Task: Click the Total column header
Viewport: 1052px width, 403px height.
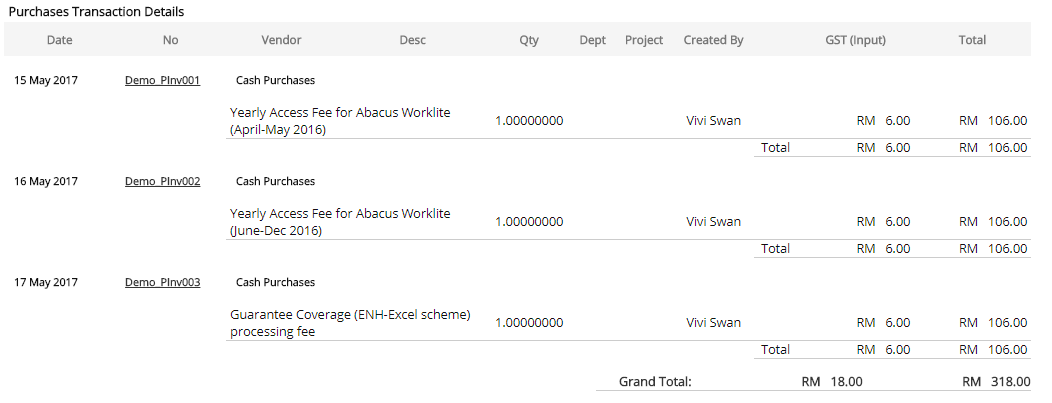Action: point(972,40)
